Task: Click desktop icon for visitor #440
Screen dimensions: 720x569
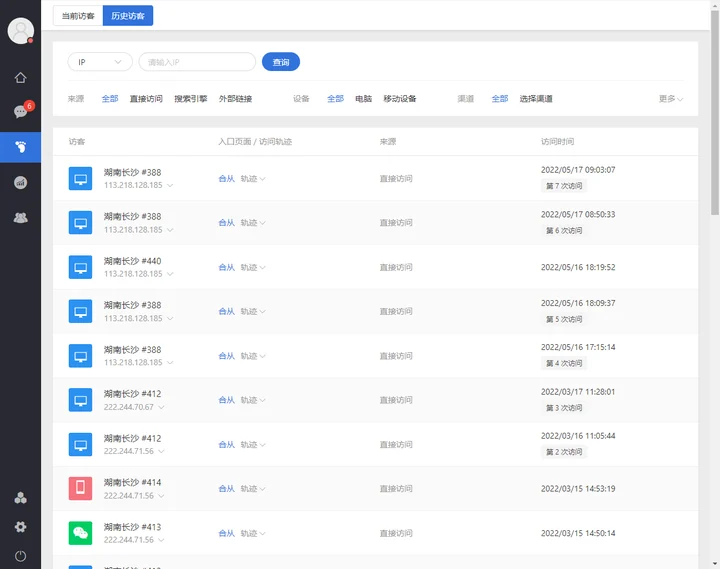Action: 80,267
